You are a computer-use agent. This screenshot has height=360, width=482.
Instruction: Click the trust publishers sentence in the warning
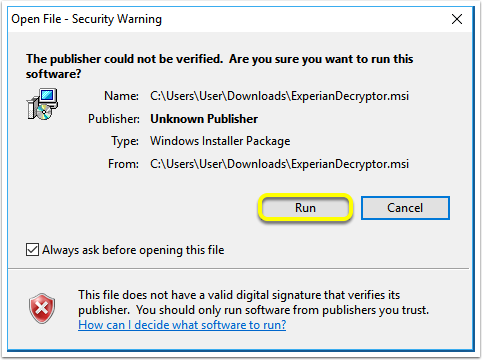[x=282, y=310]
